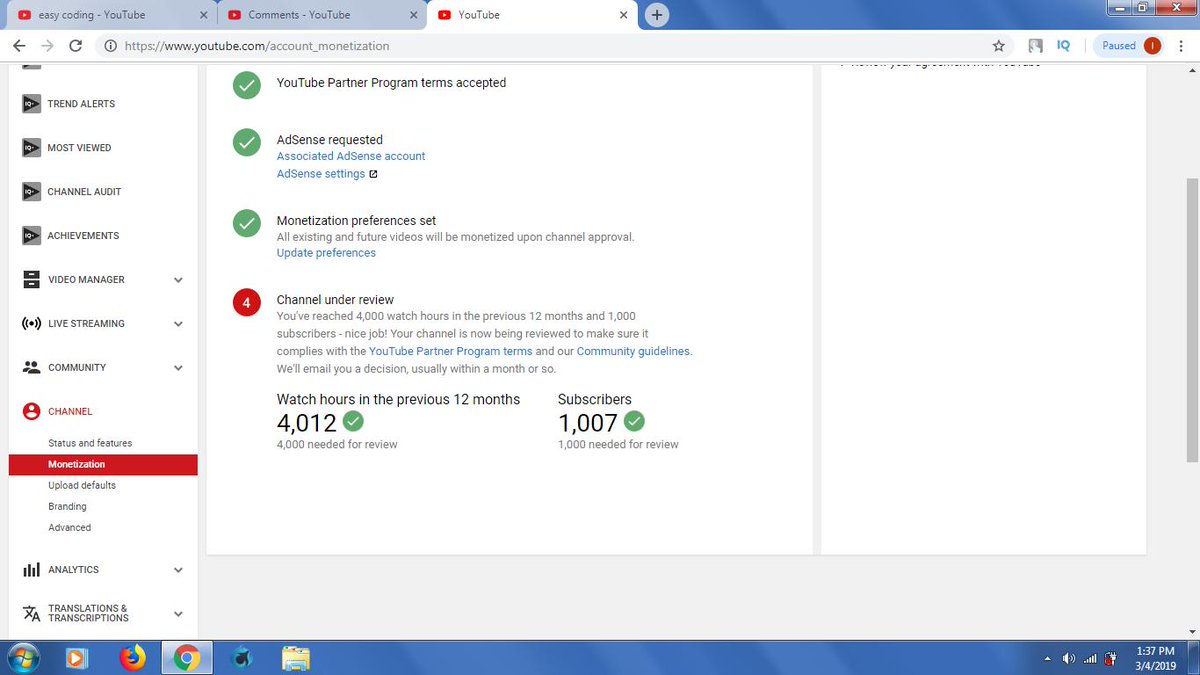The height and width of the screenshot is (675, 1200).
Task: Go forward to the next page
Action: point(47,46)
